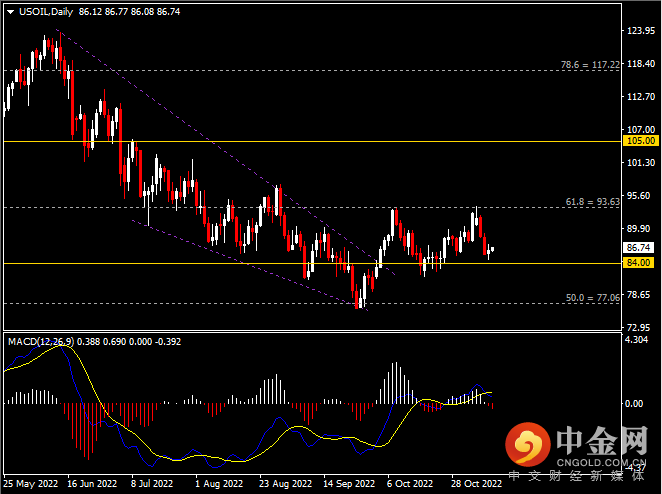This screenshot has width=662, height=494.
Task: Click the OHLC values 86.12 86.77 86.08 86.74
Action: pos(129,12)
